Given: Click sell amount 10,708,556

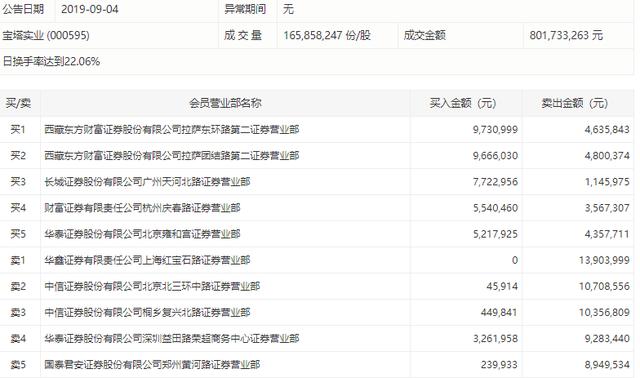Looking at the screenshot, I should (604, 286).
